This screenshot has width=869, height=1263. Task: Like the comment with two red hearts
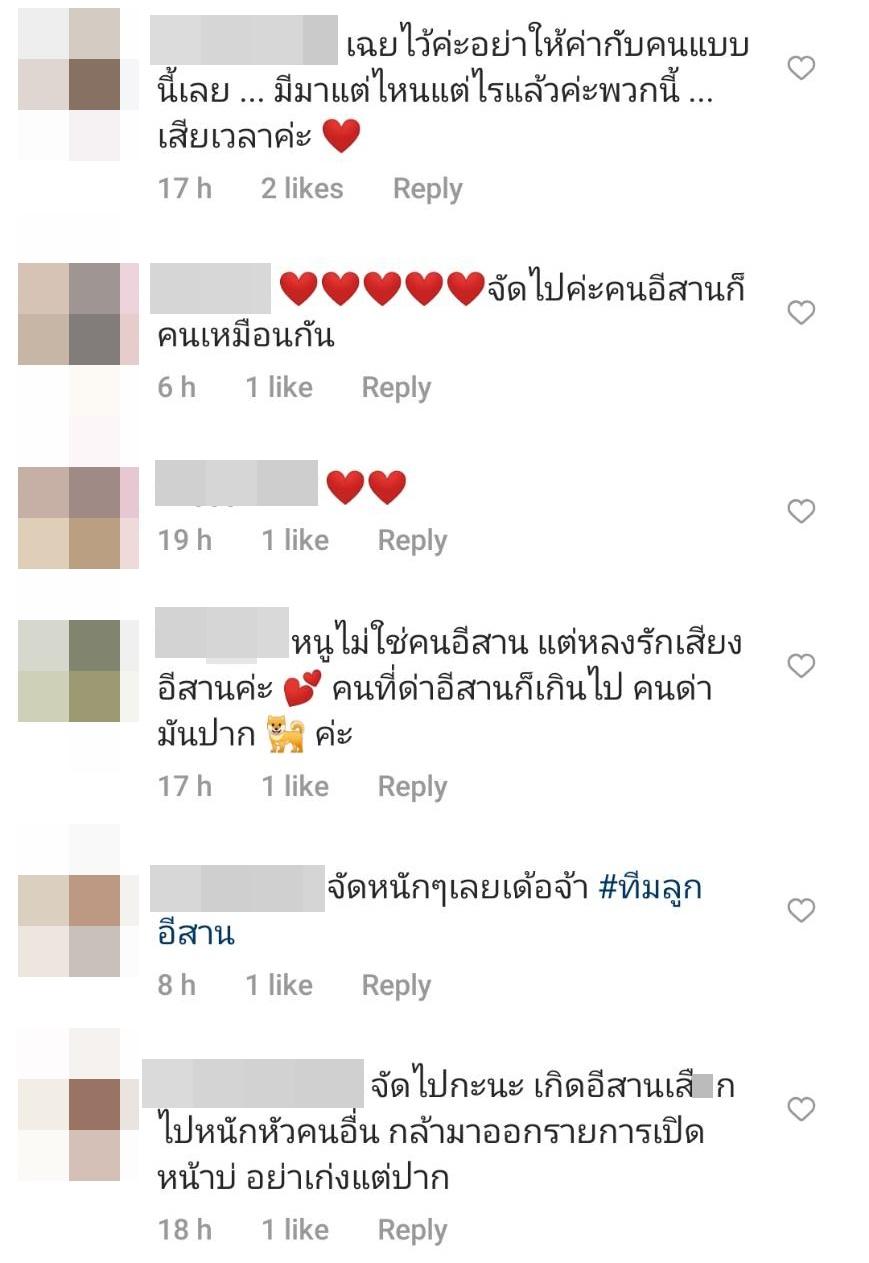click(801, 511)
